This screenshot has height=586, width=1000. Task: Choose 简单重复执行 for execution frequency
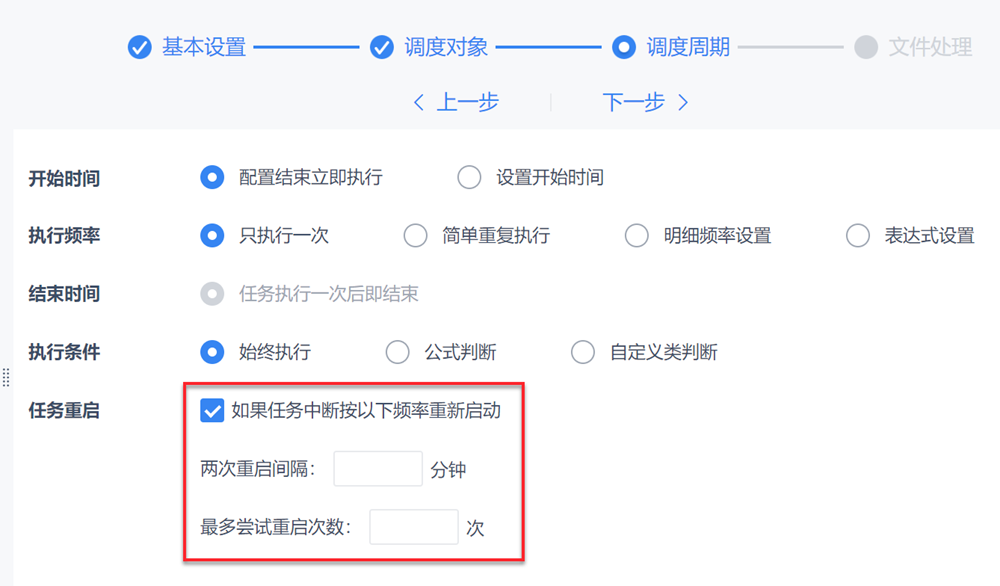coord(415,236)
